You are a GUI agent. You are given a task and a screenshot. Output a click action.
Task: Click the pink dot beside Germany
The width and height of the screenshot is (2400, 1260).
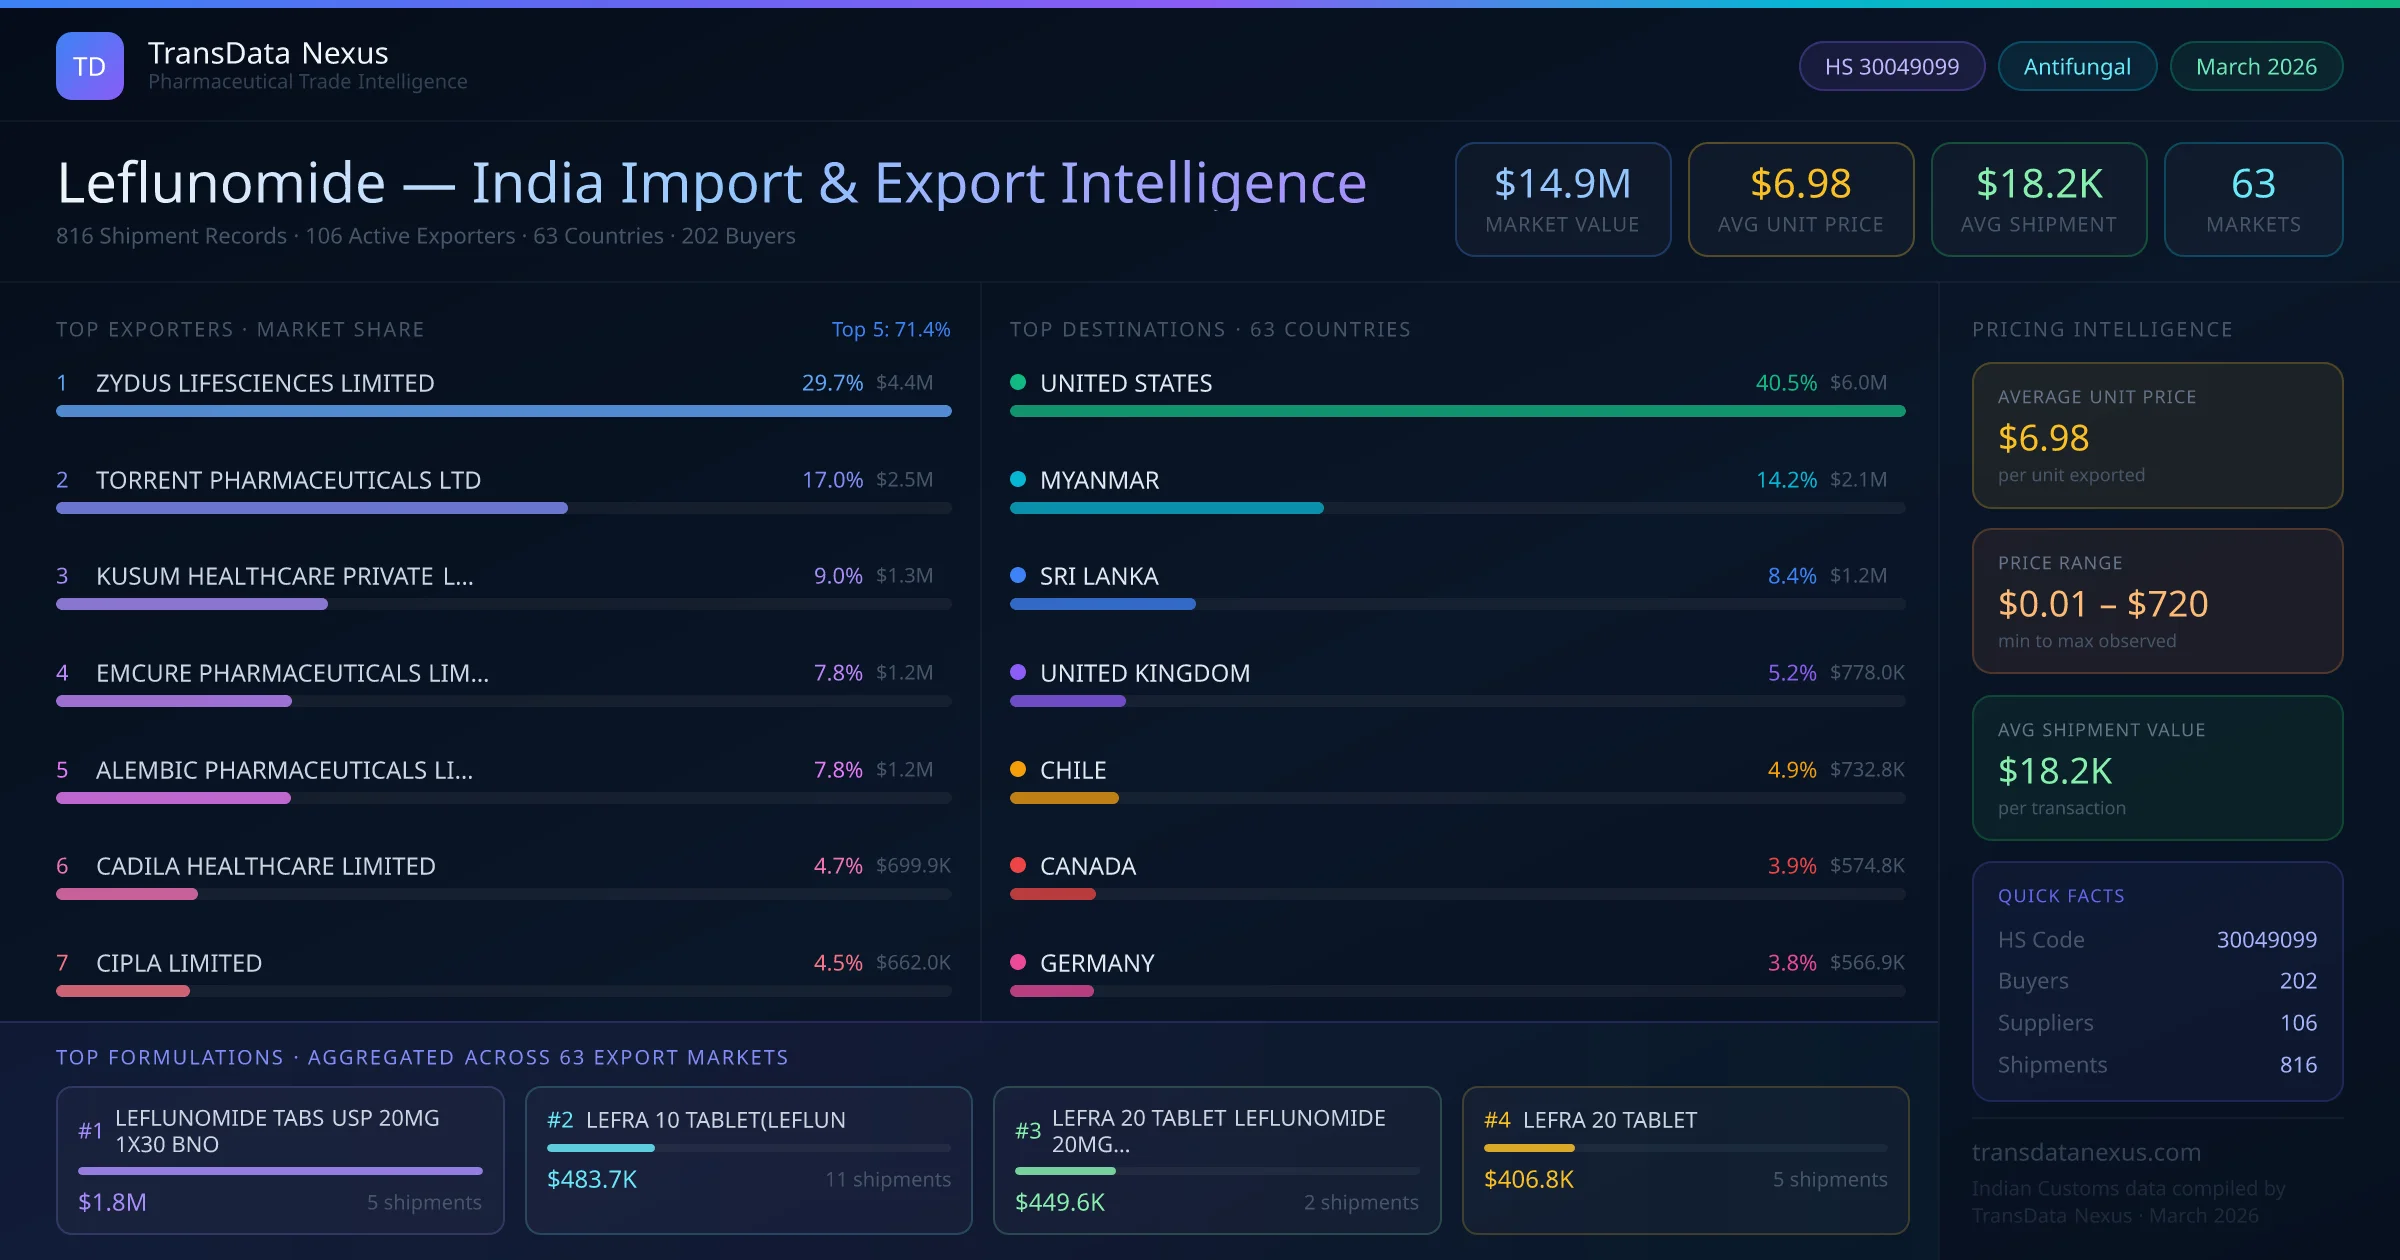coord(1018,962)
